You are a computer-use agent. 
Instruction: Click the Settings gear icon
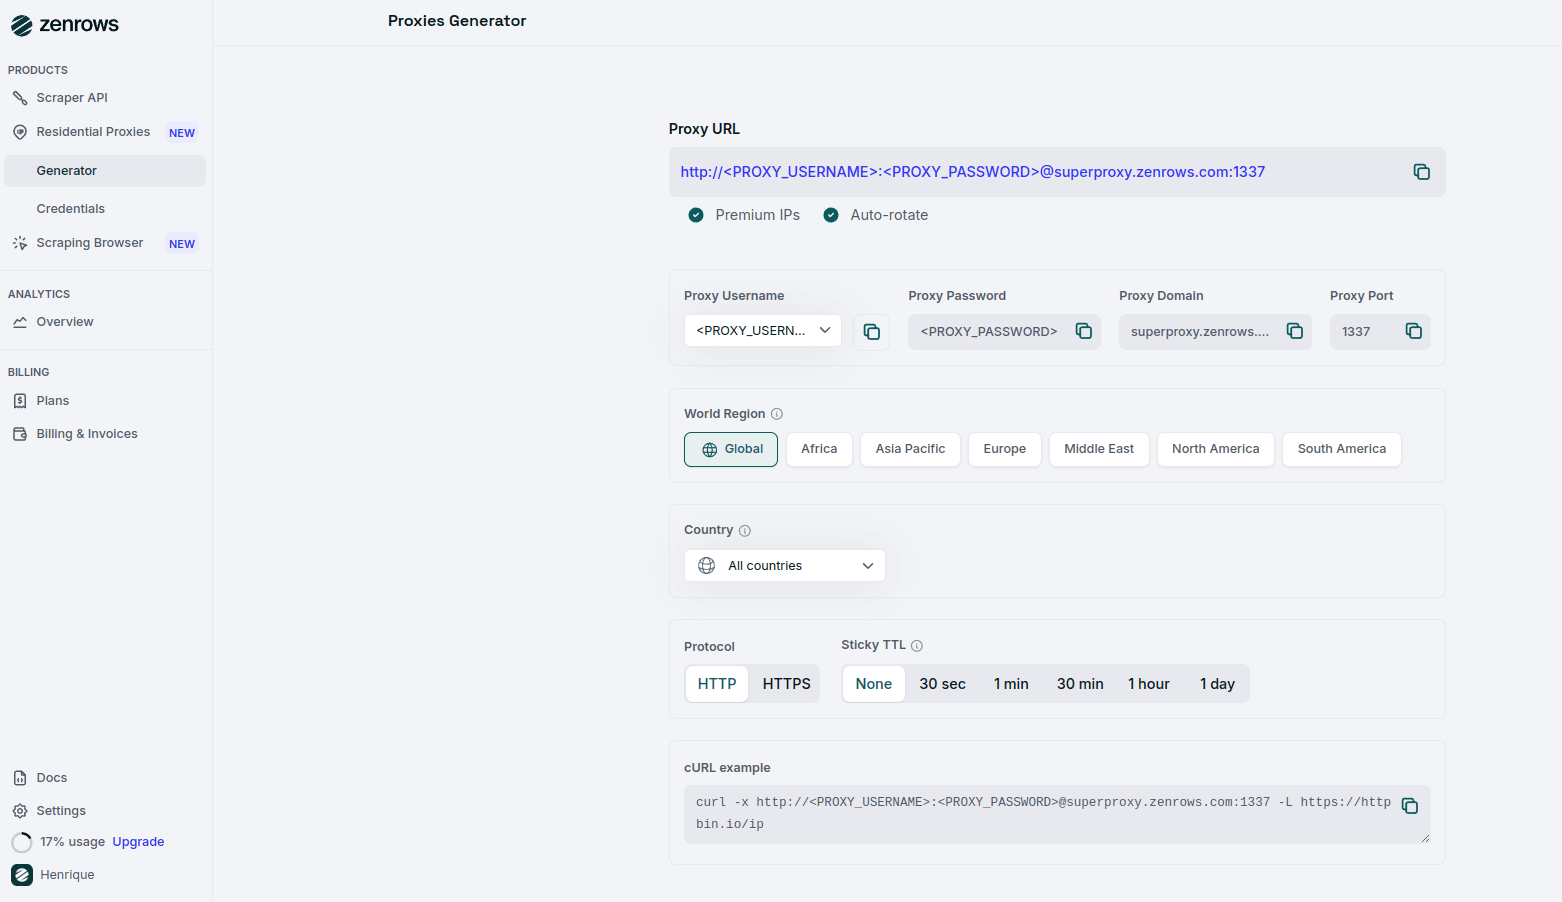tap(20, 811)
